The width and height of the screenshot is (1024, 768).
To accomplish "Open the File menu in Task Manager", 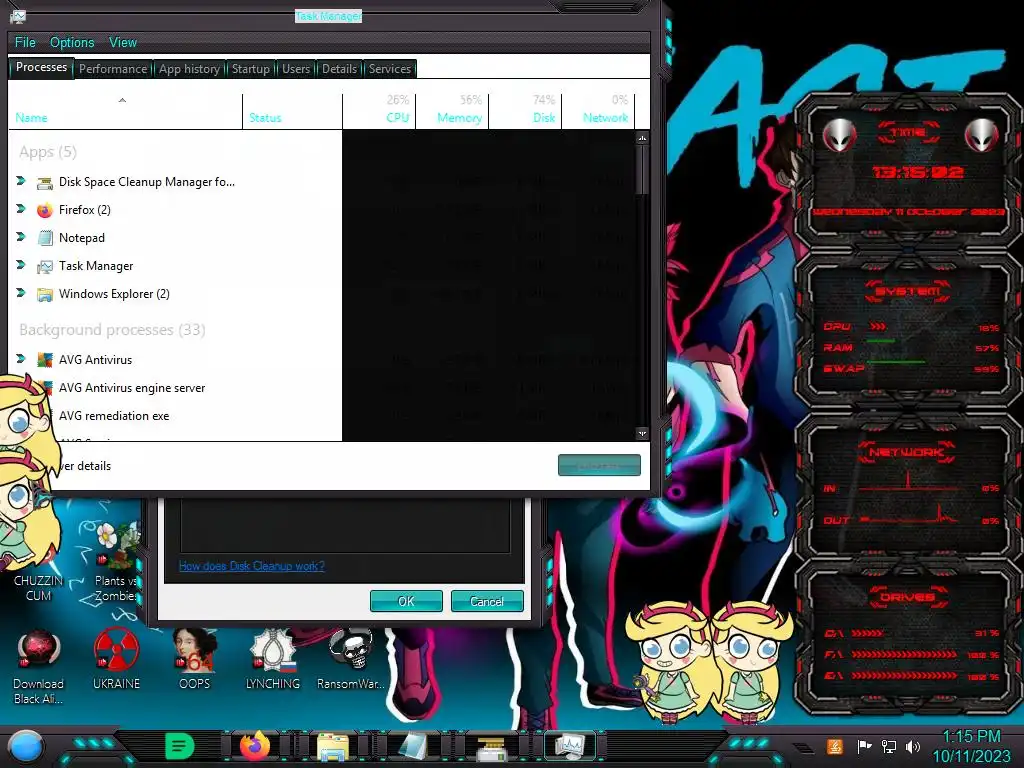I will click(x=25, y=42).
